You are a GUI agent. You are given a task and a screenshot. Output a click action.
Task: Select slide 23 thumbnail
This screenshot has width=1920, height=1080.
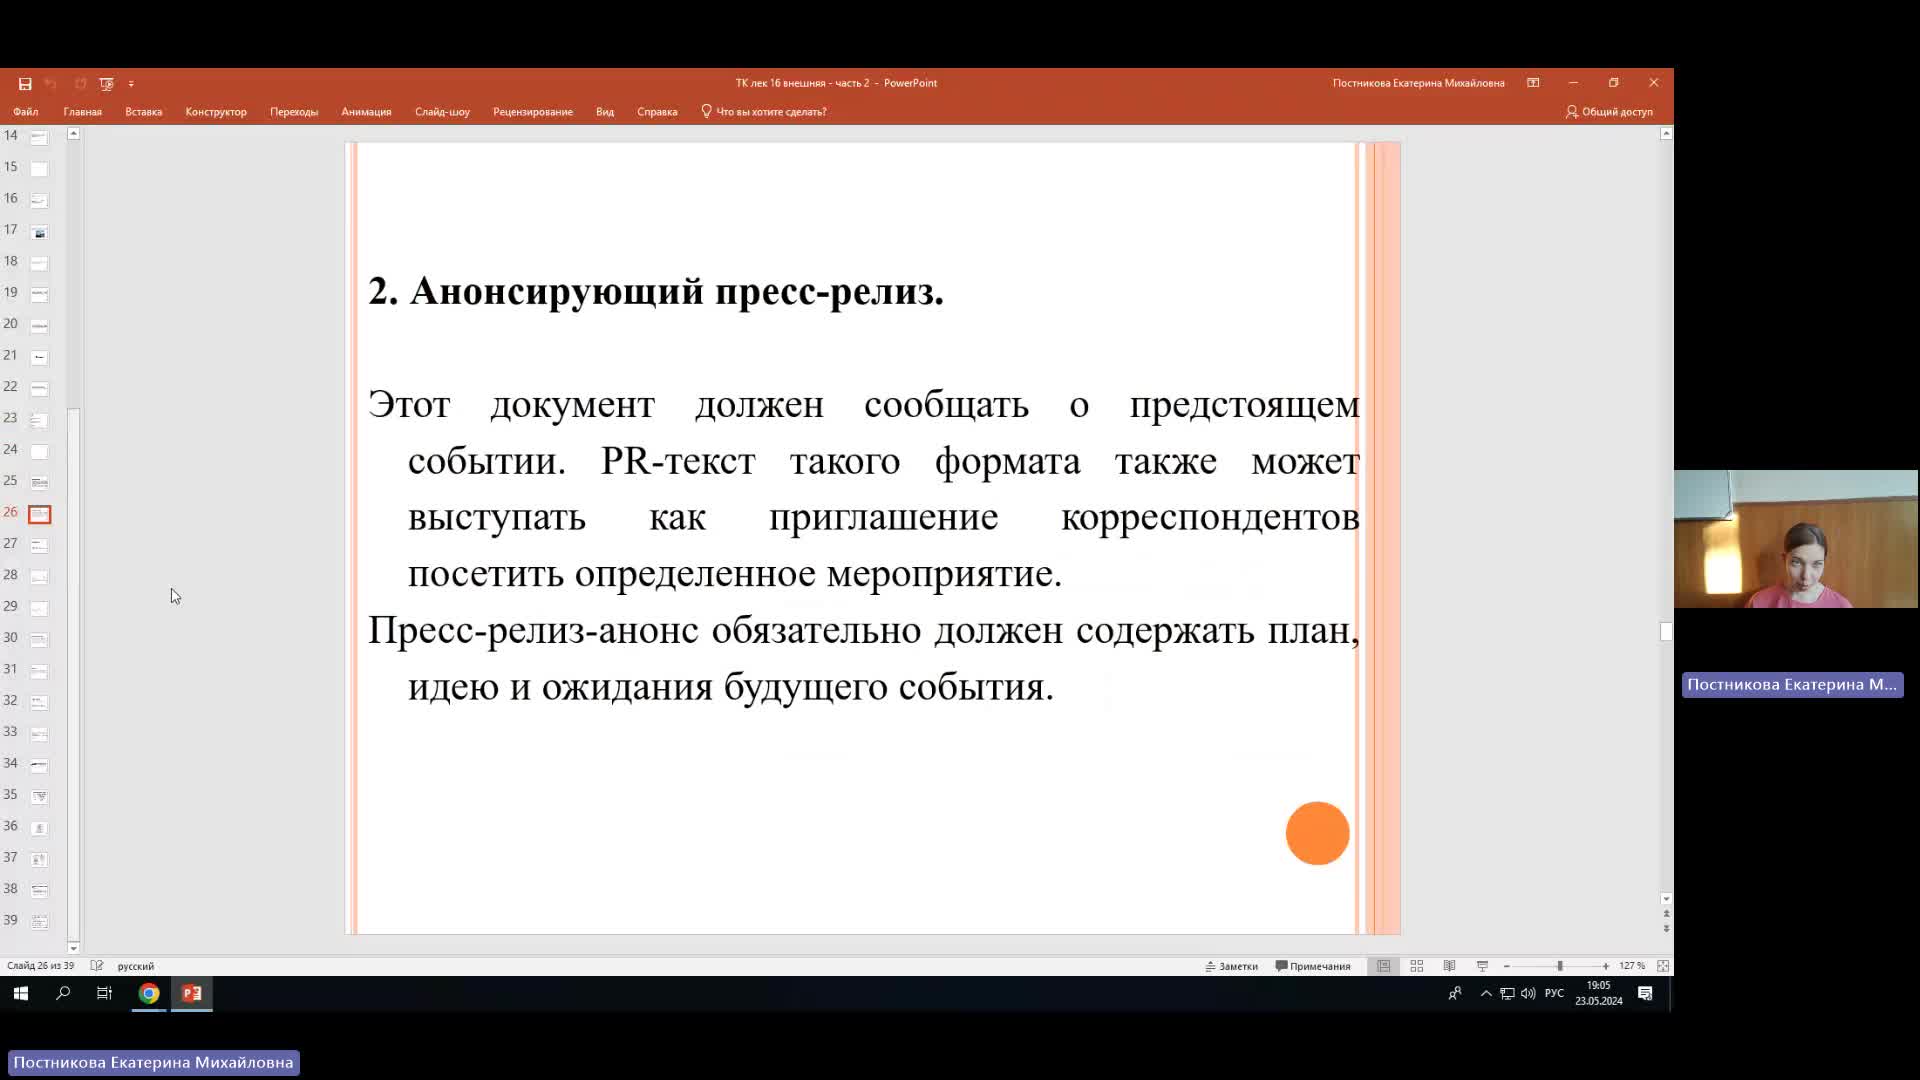39,420
